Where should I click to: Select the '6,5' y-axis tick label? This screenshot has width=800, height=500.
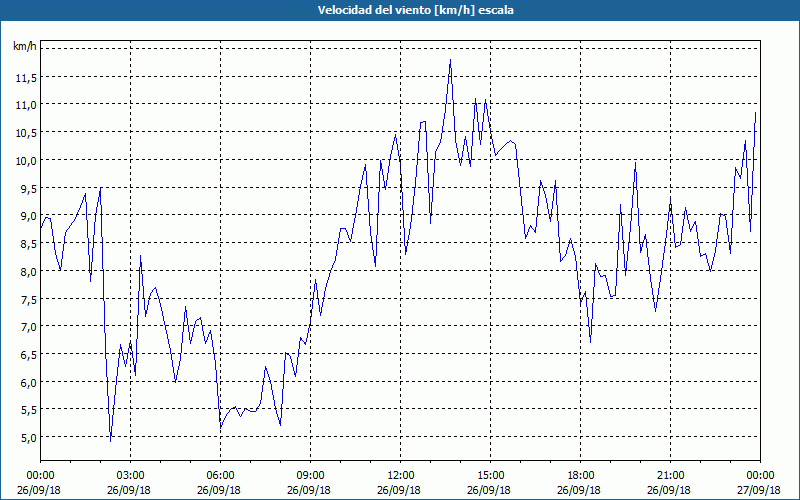click(28, 355)
